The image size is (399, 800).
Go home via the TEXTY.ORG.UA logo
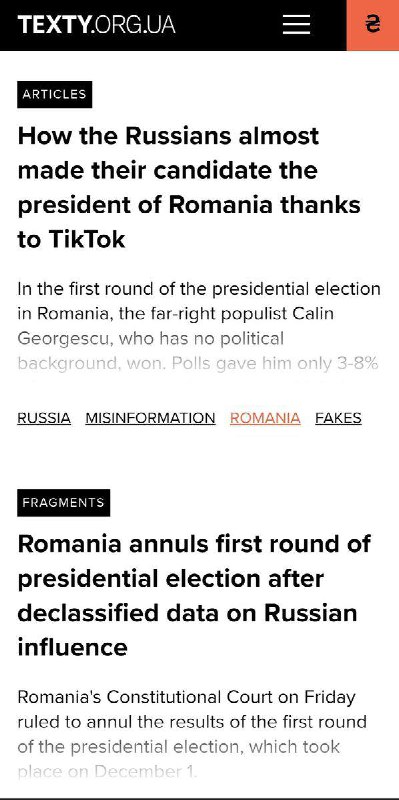pyautogui.click(x=96, y=24)
